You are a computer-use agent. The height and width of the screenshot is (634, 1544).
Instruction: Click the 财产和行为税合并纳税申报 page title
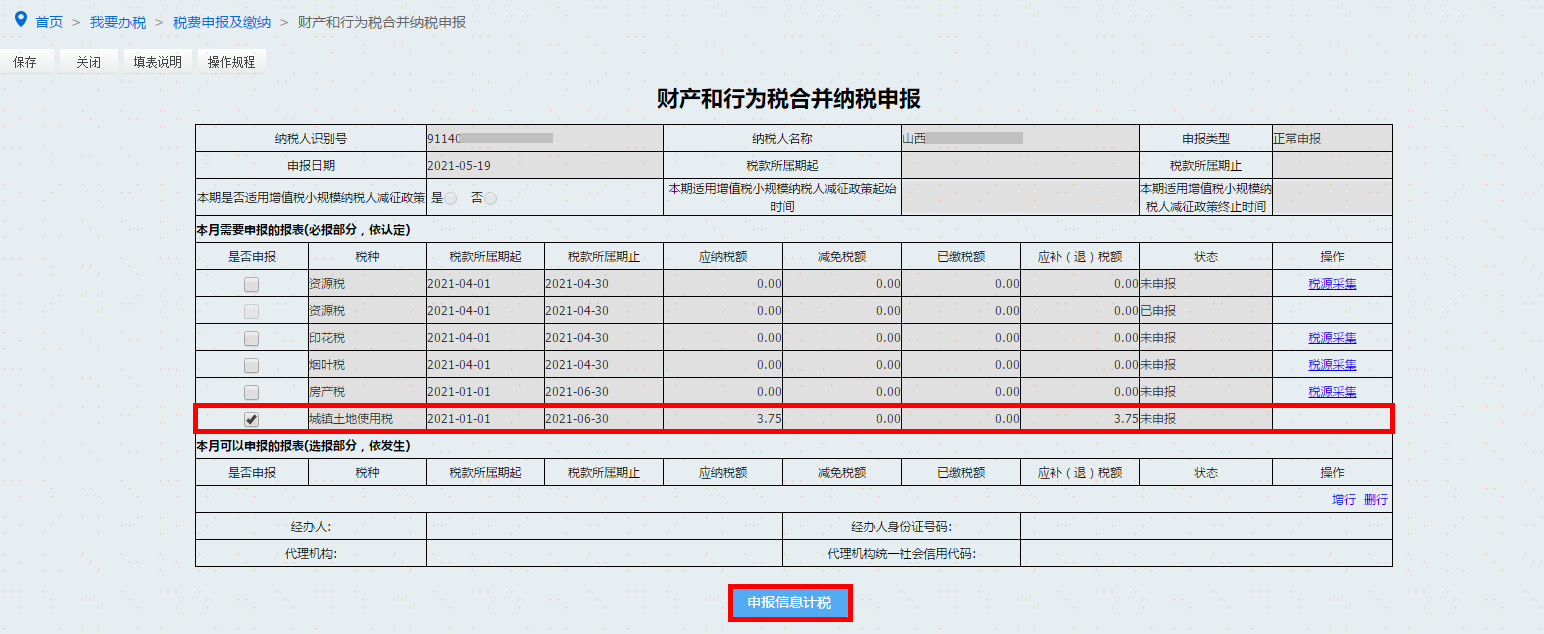[x=788, y=99]
